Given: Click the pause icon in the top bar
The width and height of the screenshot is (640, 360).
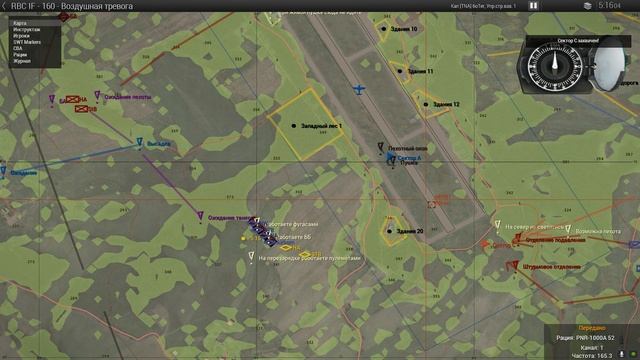Looking at the screenshot, I should point(533,6).
